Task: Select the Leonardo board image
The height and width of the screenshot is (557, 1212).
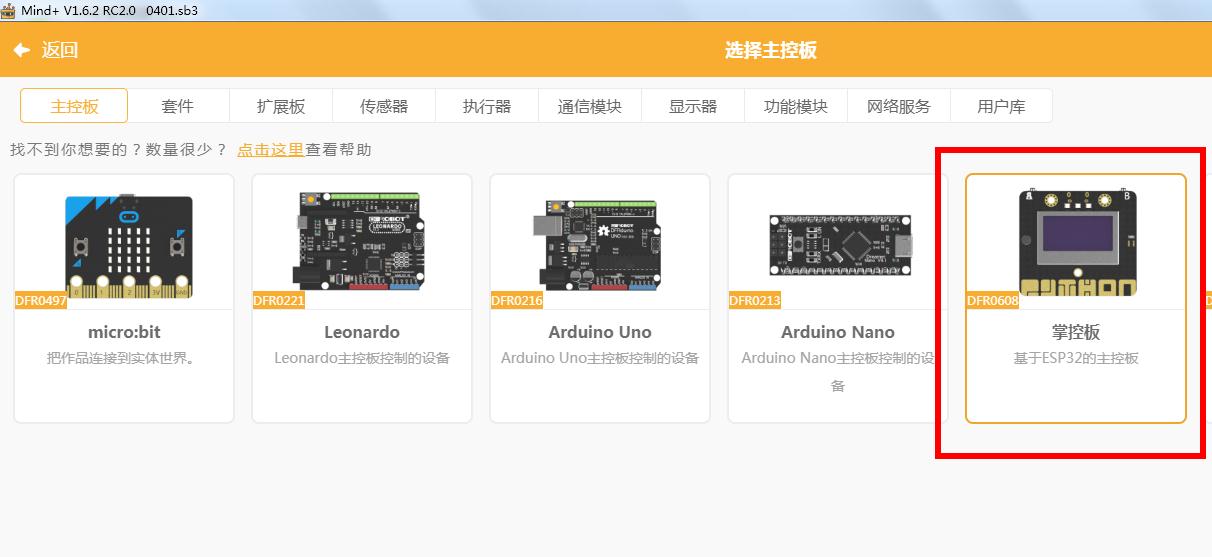Action: (361, 240)
